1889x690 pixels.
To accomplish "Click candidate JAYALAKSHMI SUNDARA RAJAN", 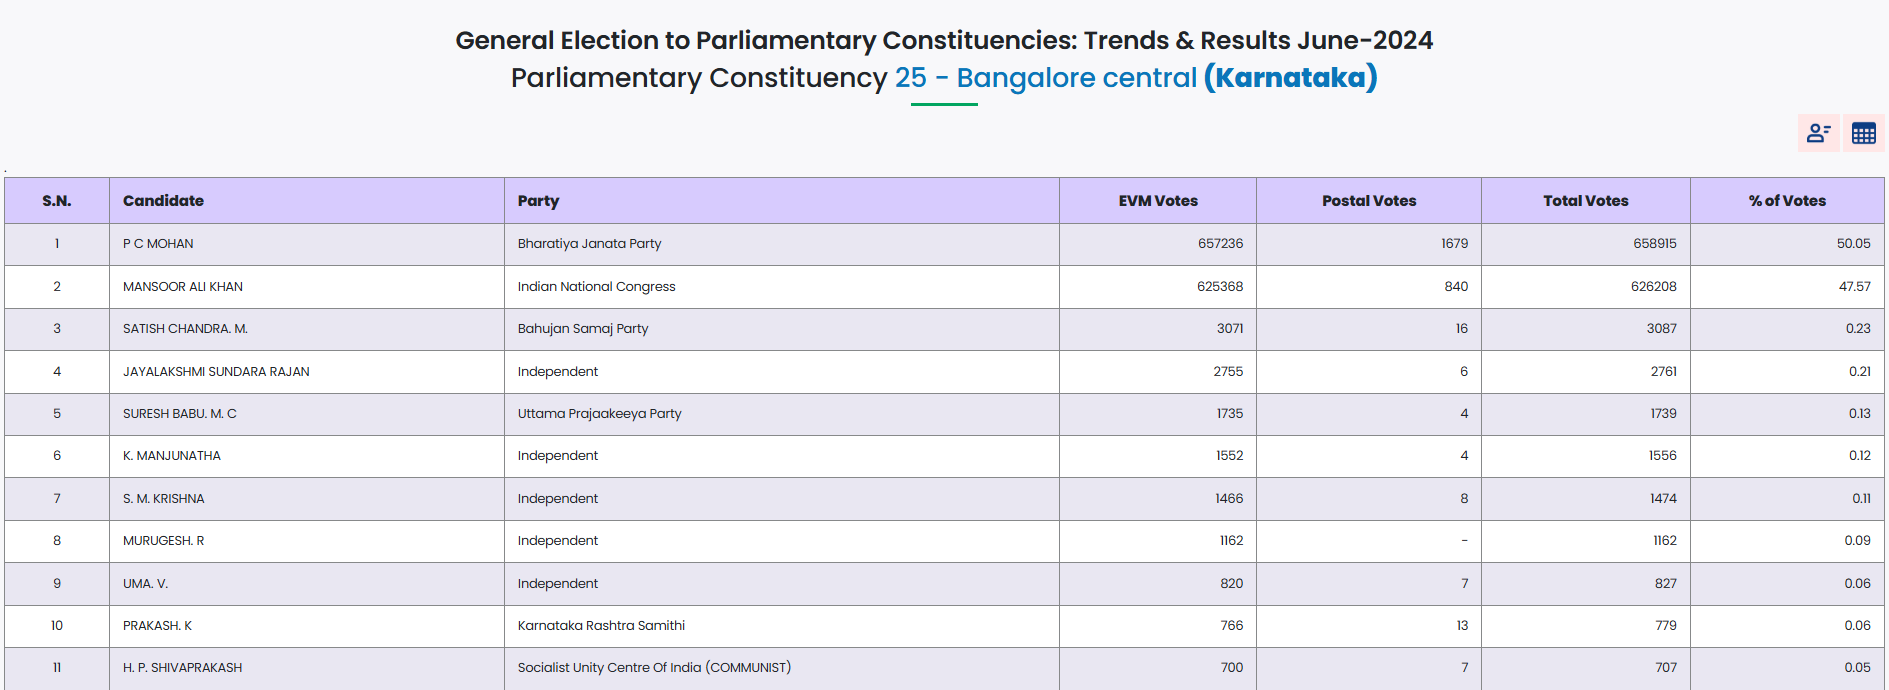I will pos(216,372).
